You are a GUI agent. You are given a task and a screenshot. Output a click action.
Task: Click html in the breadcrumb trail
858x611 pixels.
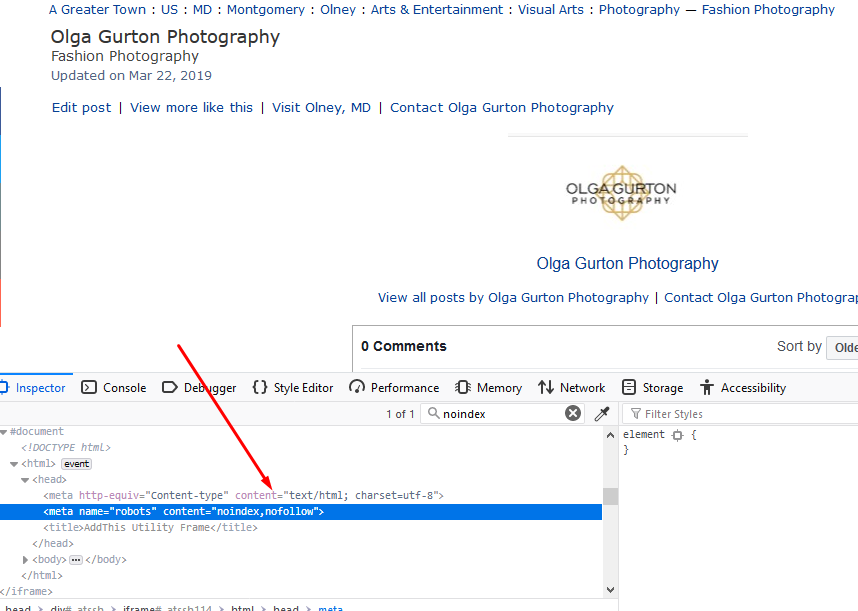(242, 608)
